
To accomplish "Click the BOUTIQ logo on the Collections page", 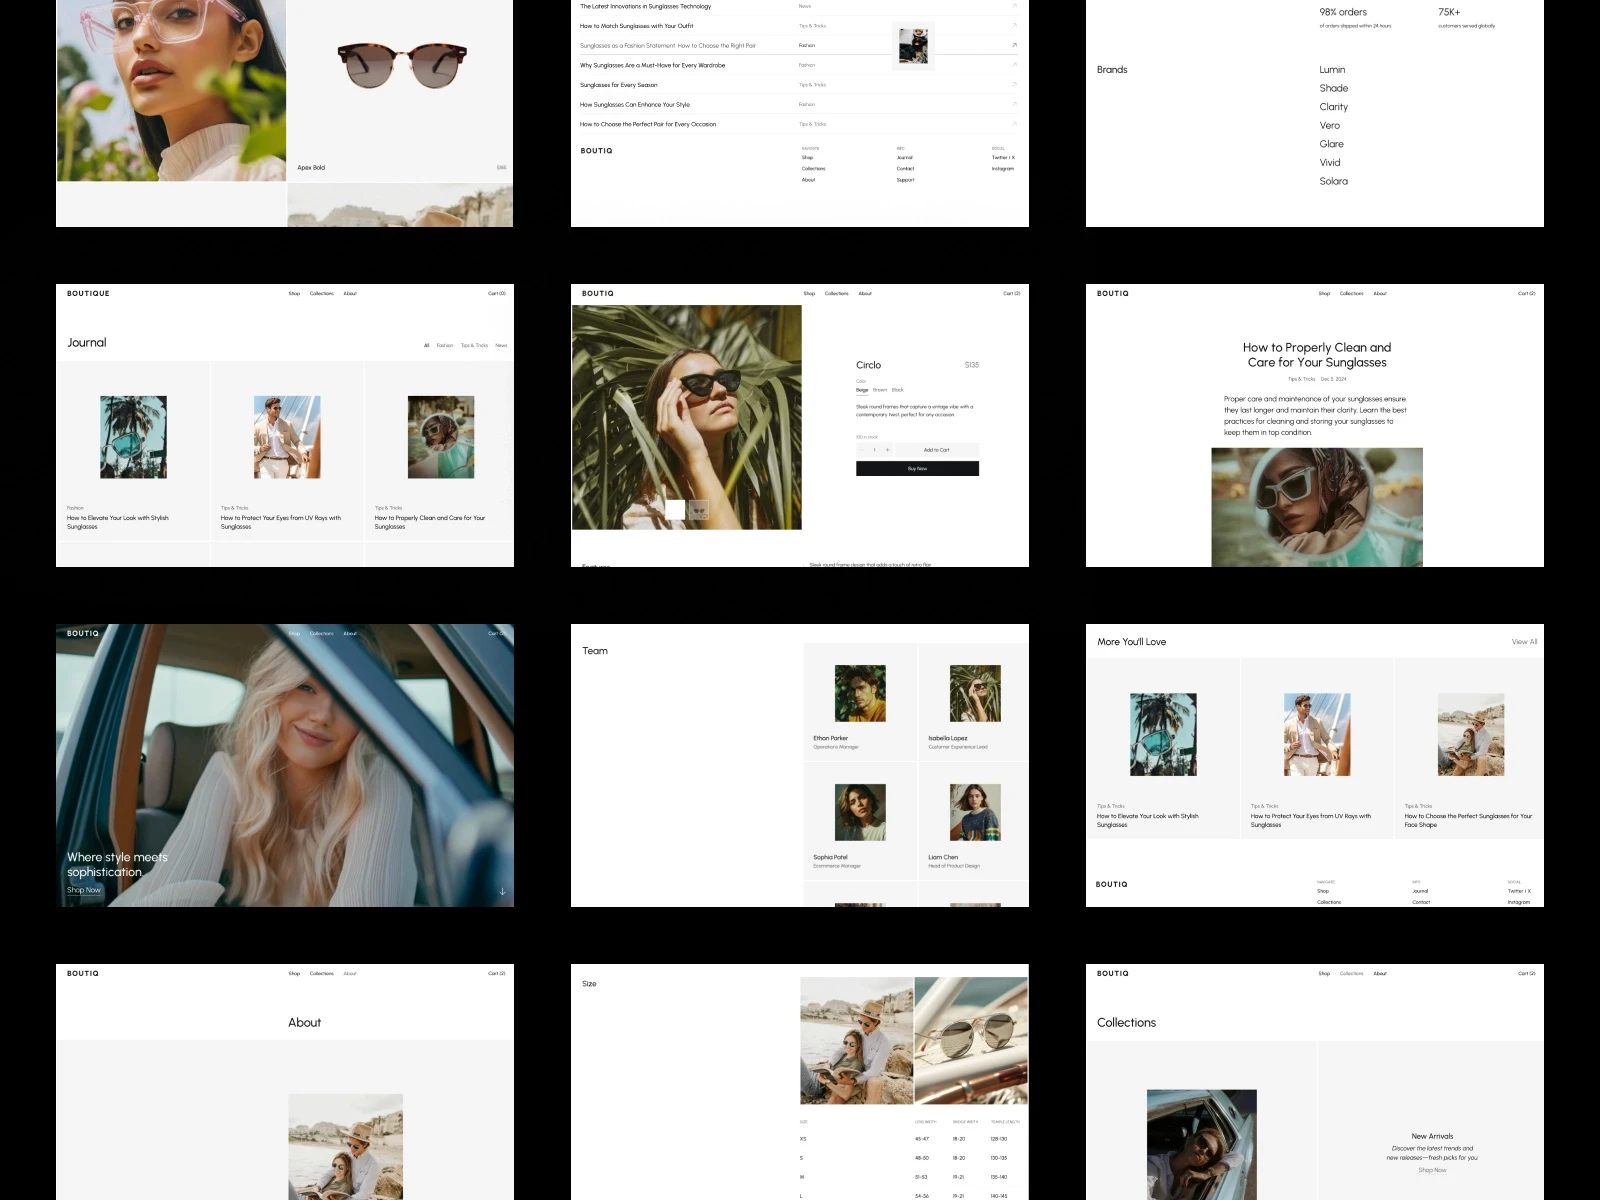I will pyautogui.click(x=1113, y=973).
